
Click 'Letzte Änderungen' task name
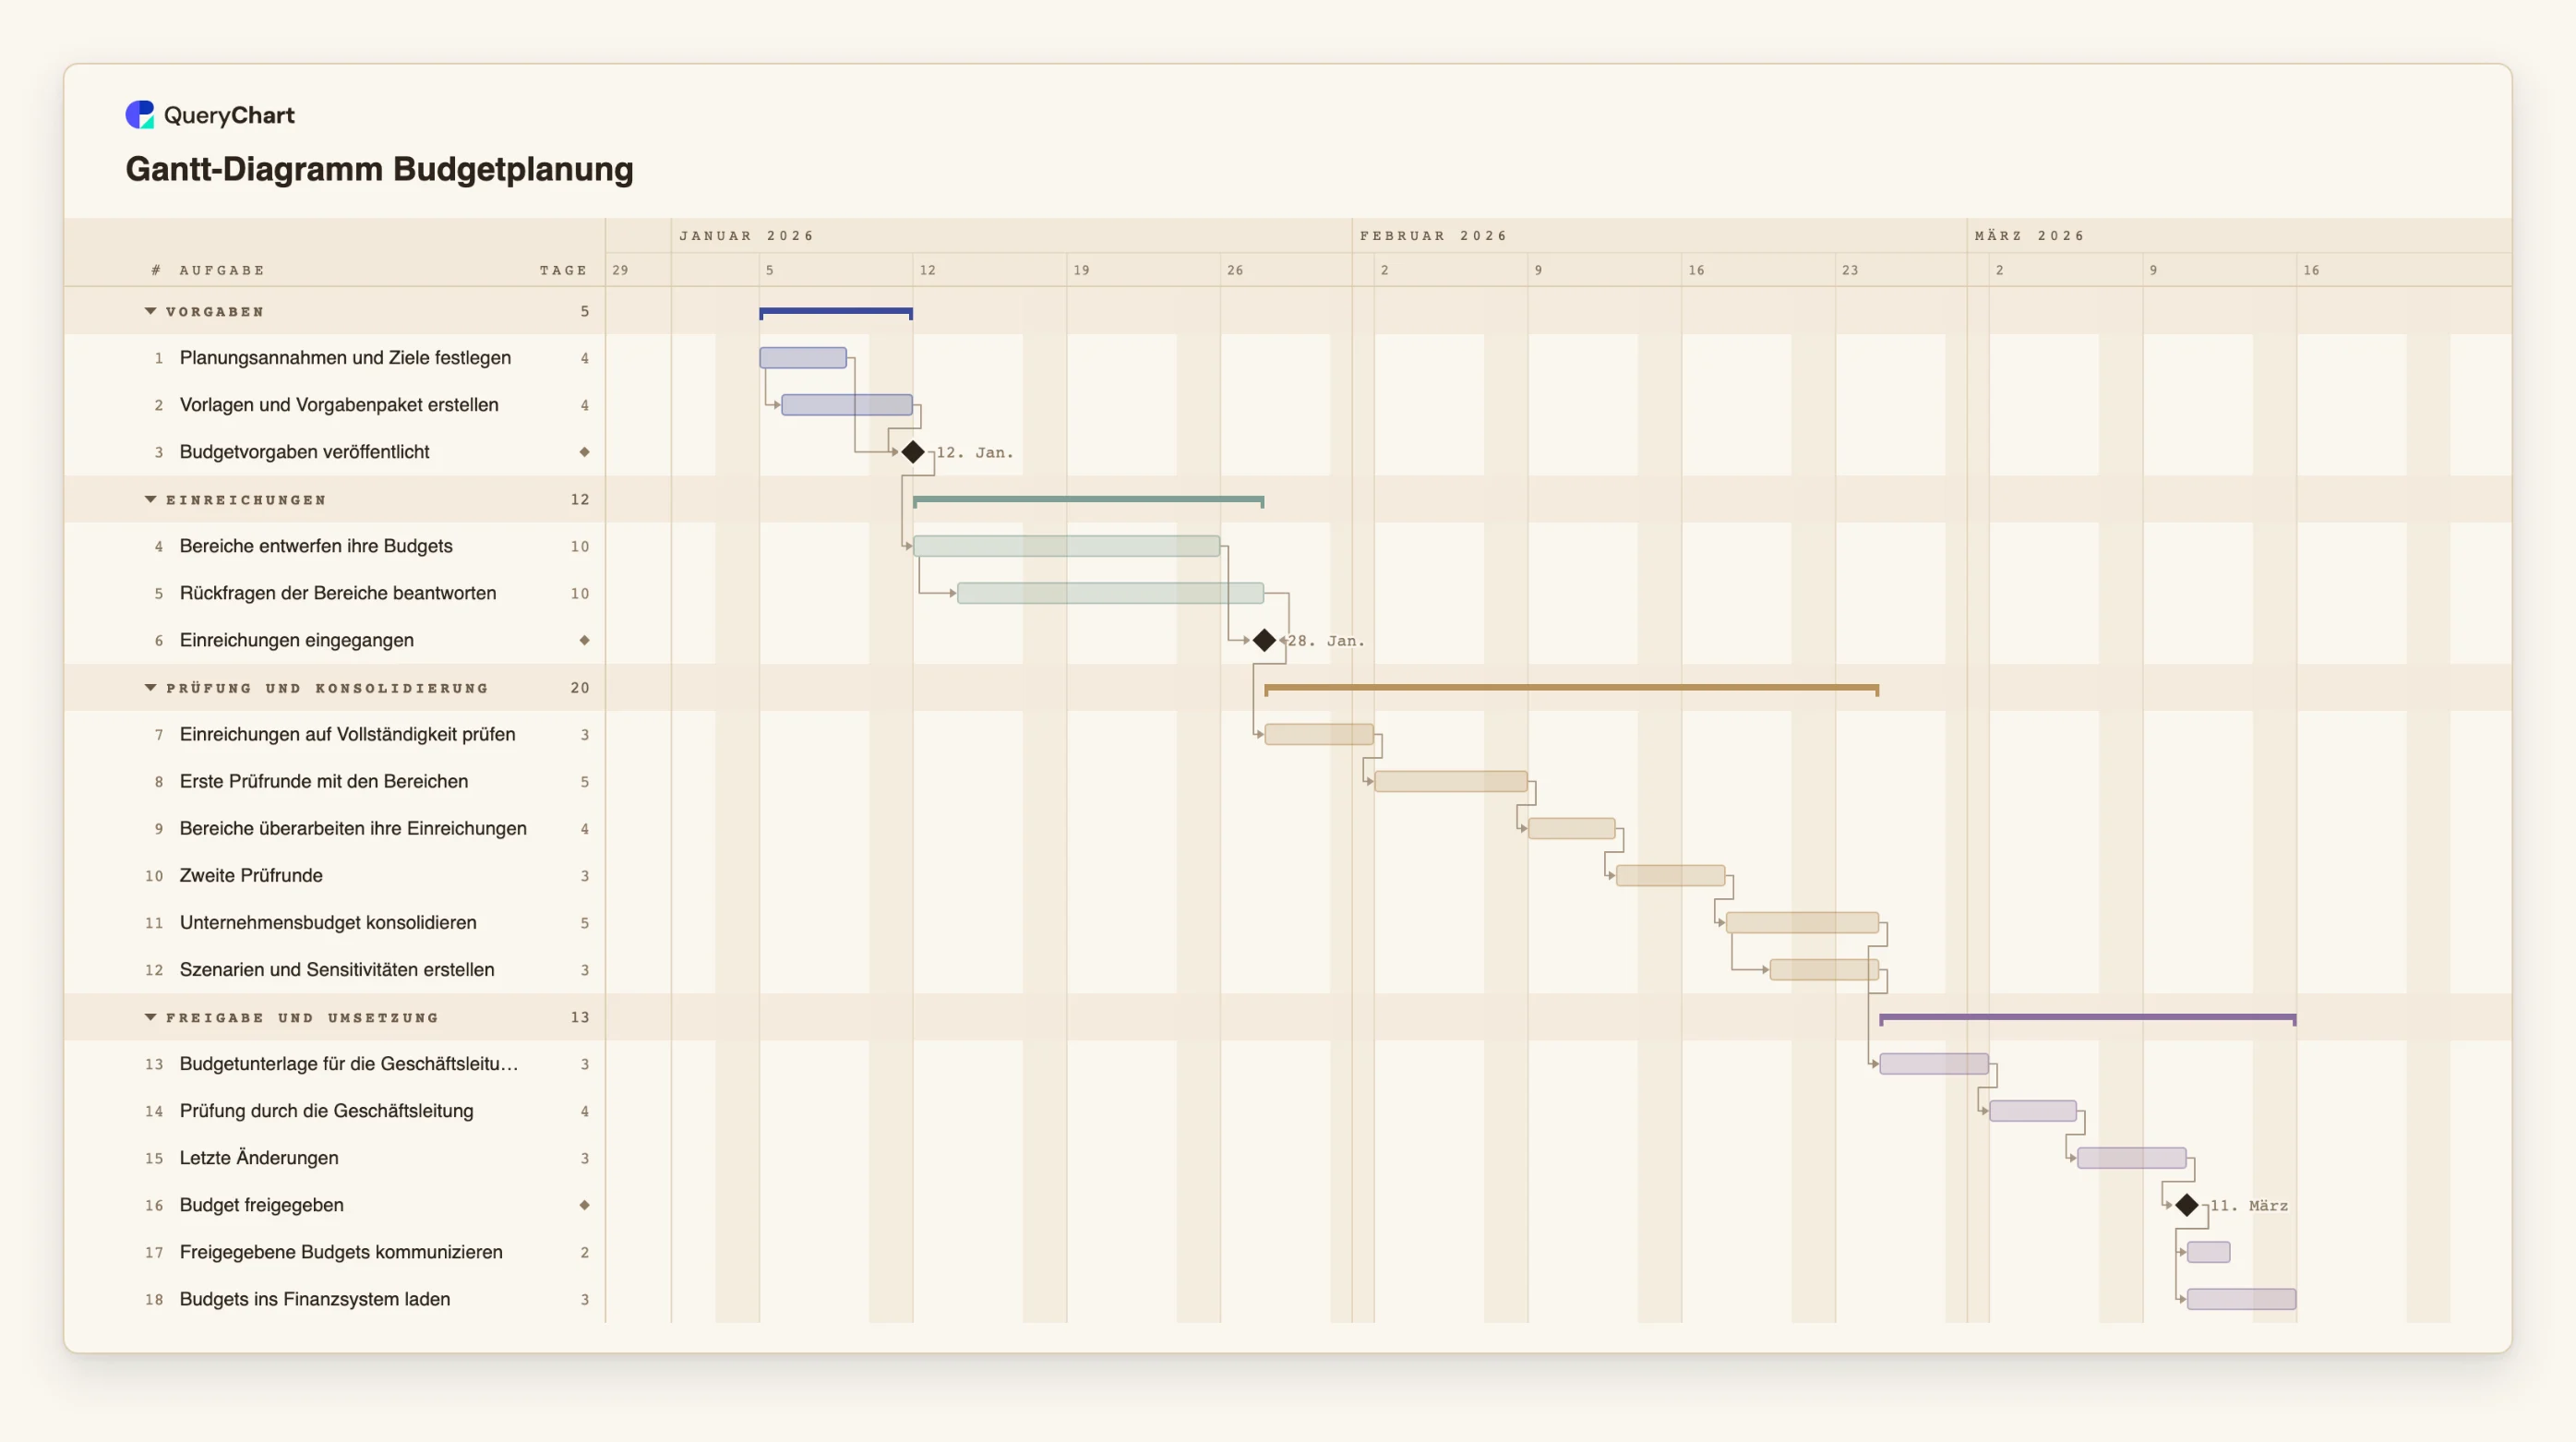pos(259,1158)
